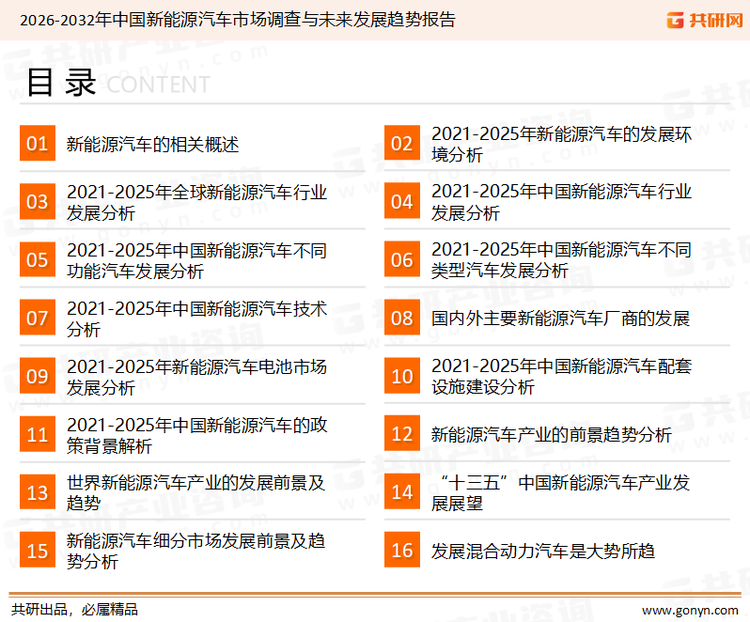Select chapter 国内外主要新能源汽车厂商的发展
750x622 pixels.
tap(561, 318)
